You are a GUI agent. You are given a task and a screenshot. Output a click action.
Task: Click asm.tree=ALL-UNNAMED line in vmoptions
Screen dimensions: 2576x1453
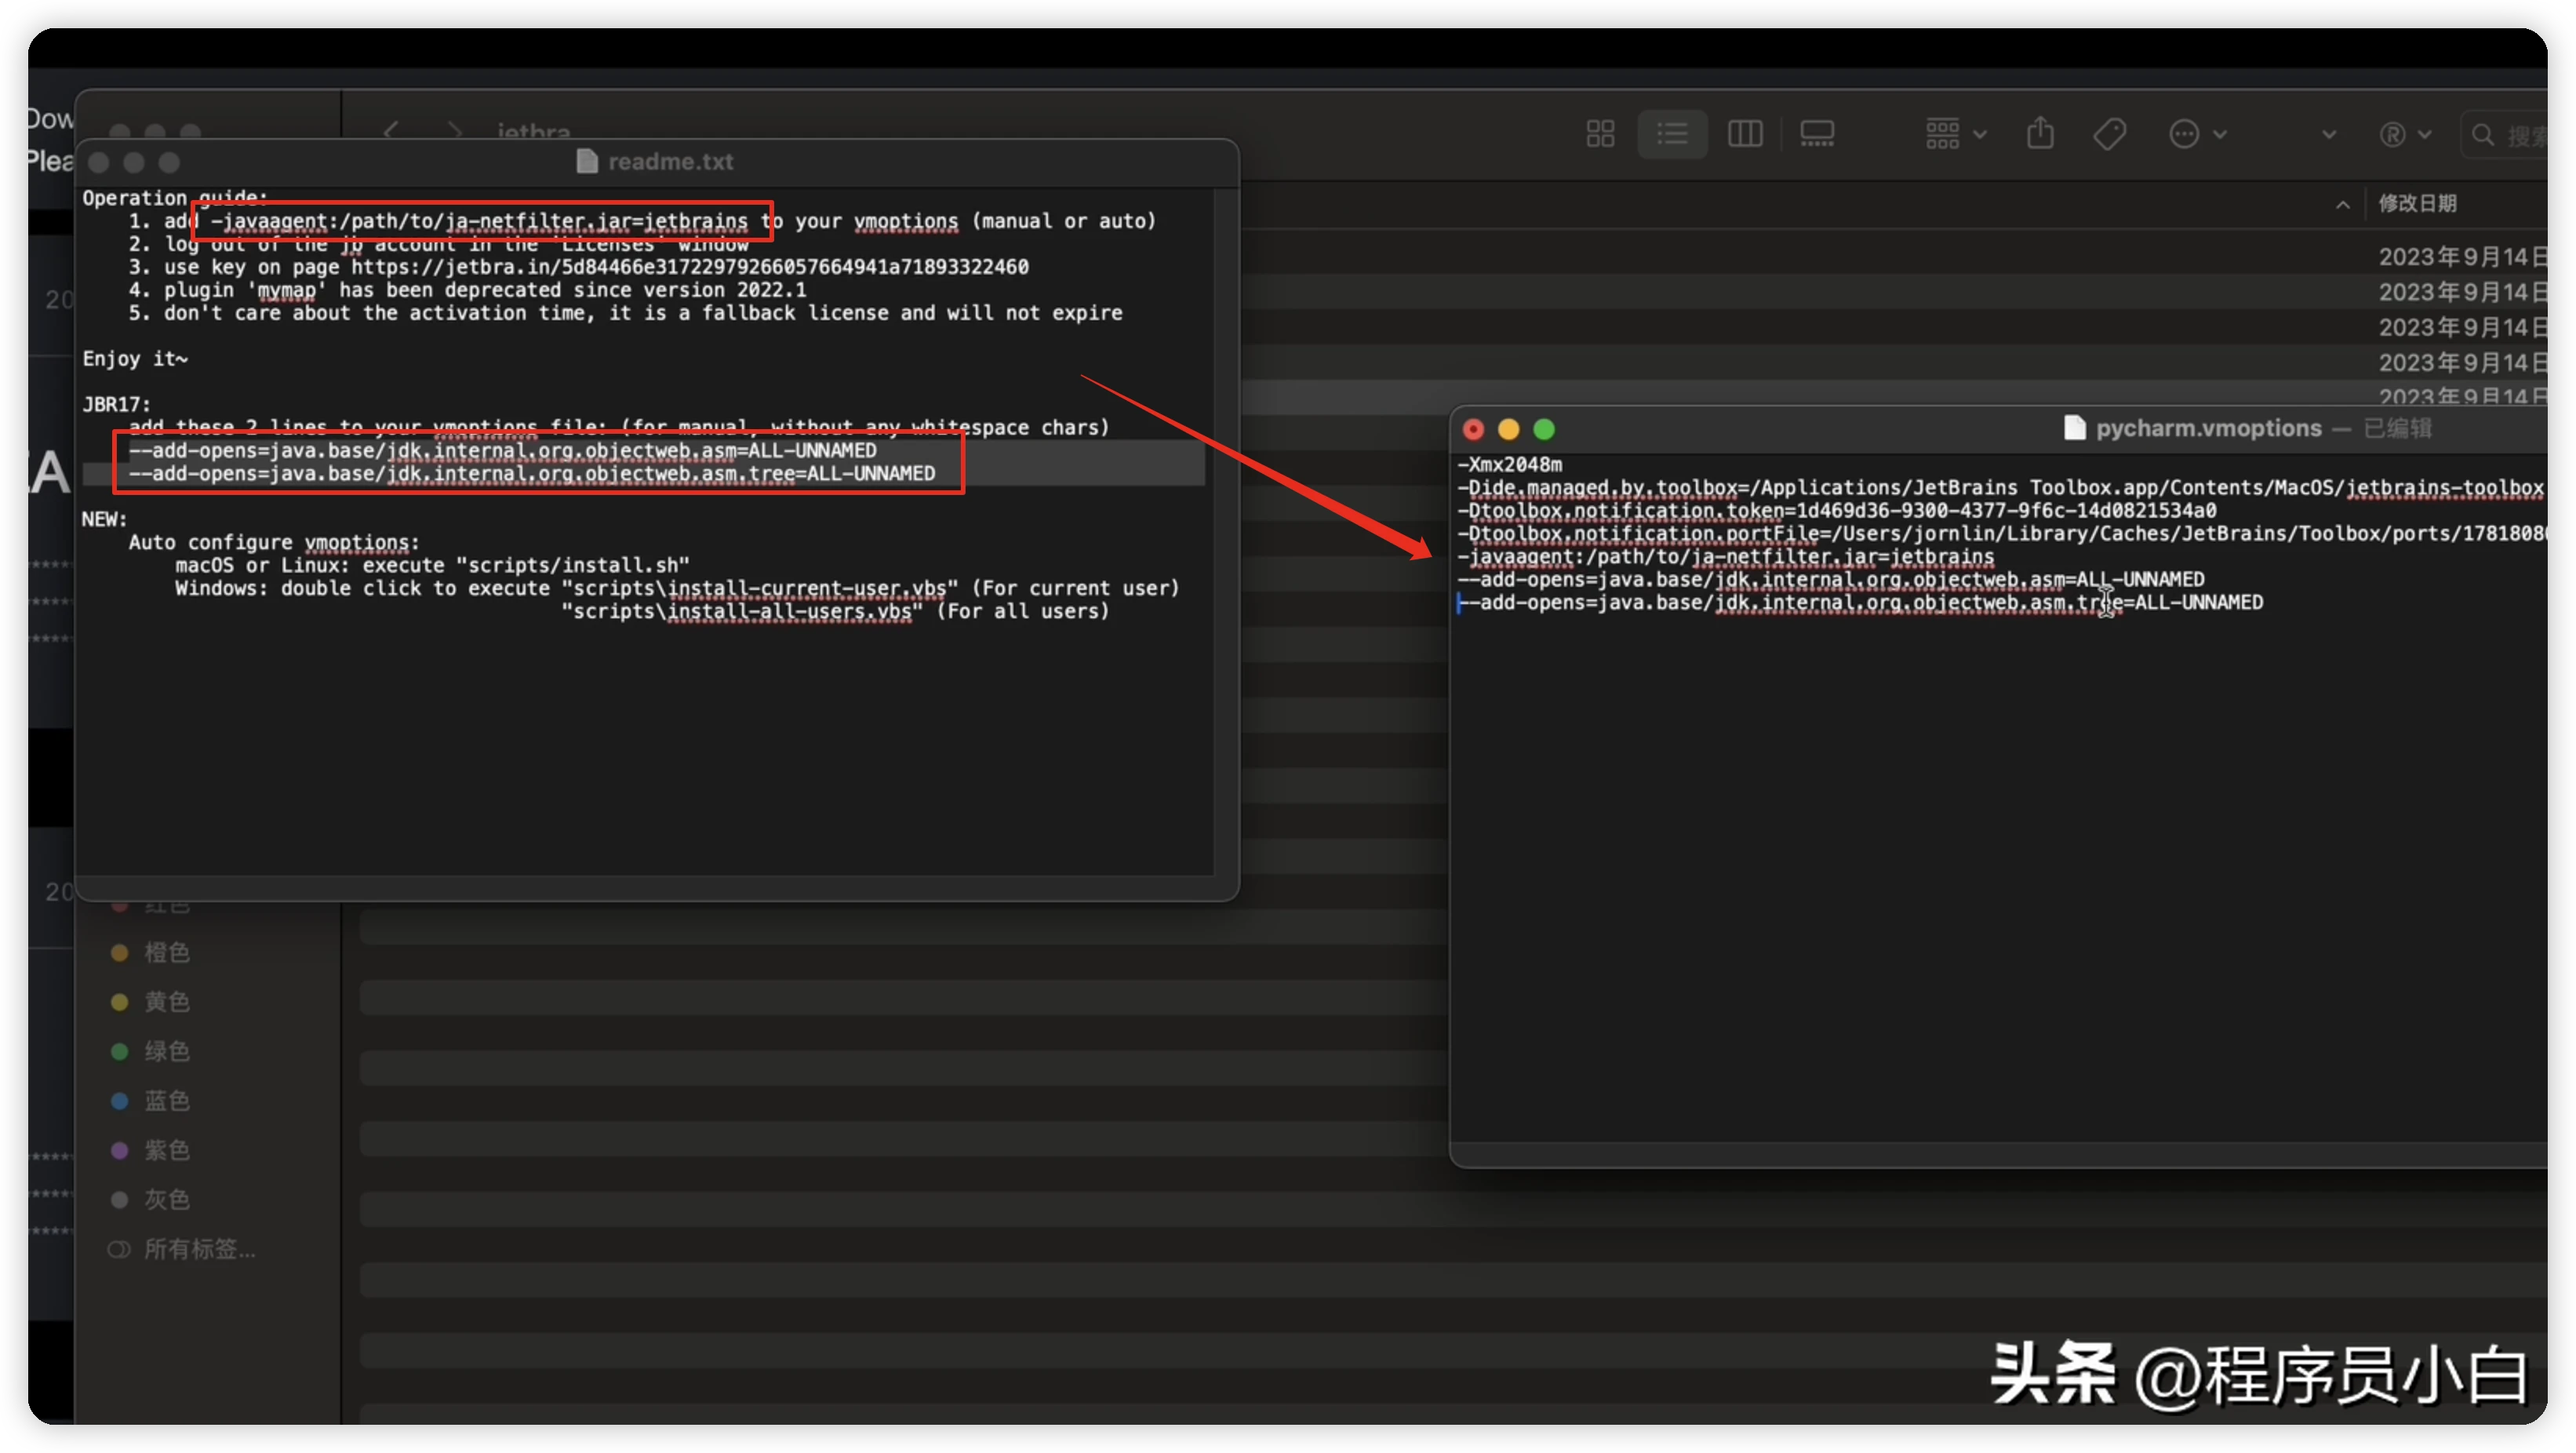click(1860, 602)
